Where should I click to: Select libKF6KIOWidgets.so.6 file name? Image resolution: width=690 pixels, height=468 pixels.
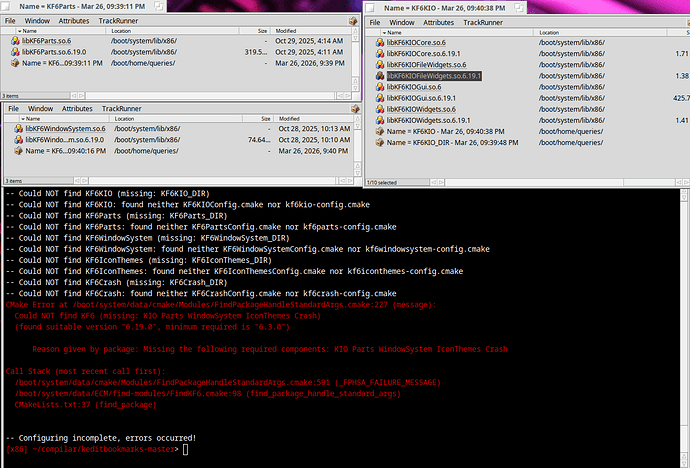[421, 109]
